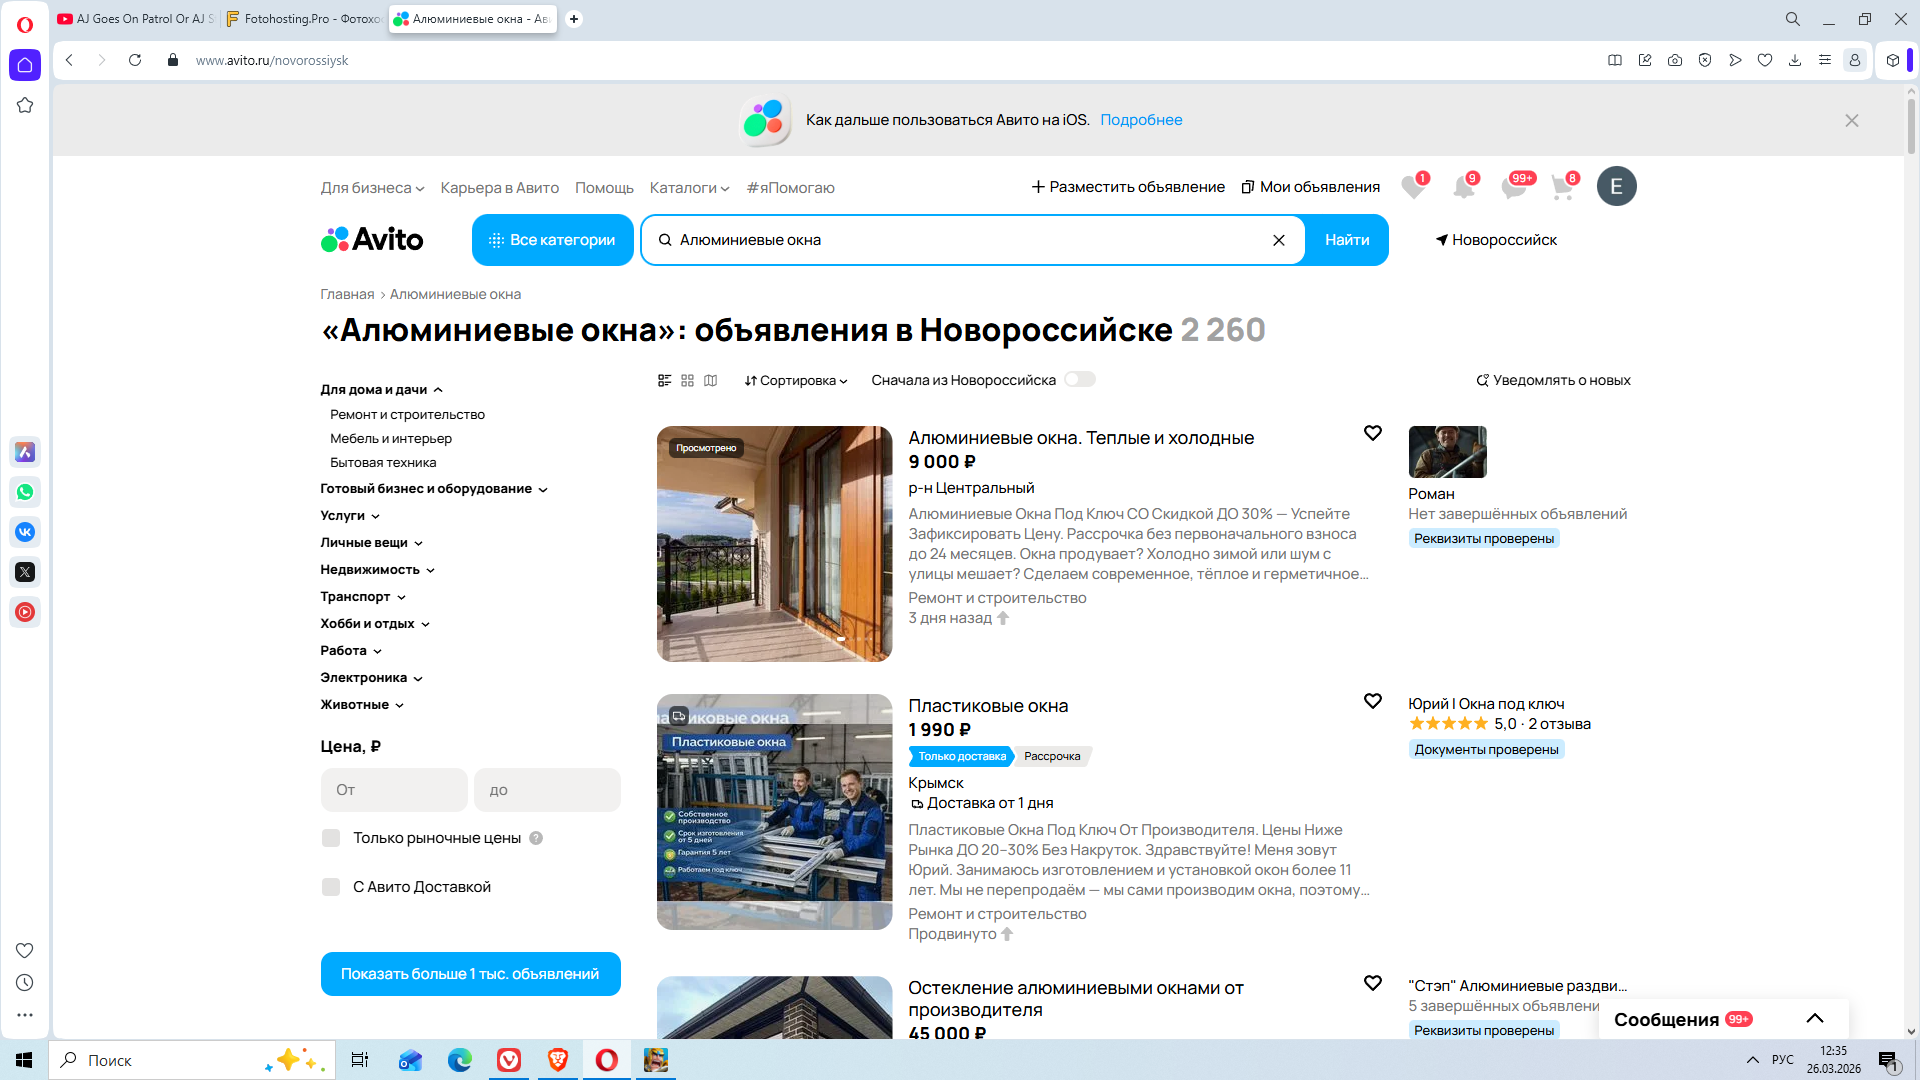Click the Найти search button

click(1347, 240)
